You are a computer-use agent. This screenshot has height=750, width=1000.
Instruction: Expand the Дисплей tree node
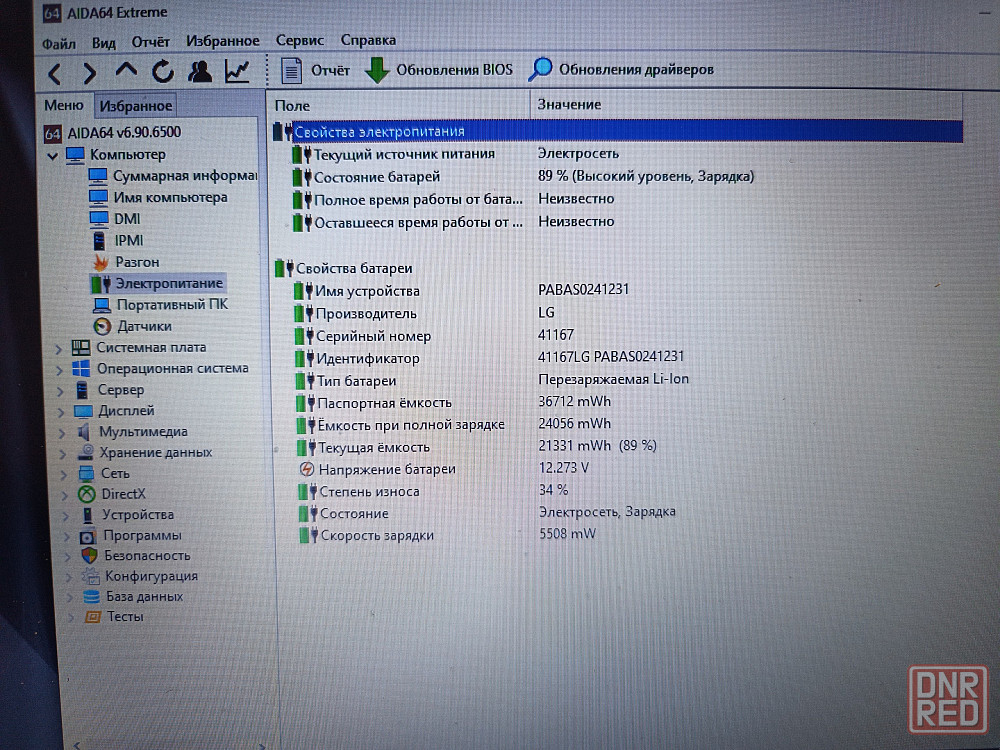pos(62,412)
